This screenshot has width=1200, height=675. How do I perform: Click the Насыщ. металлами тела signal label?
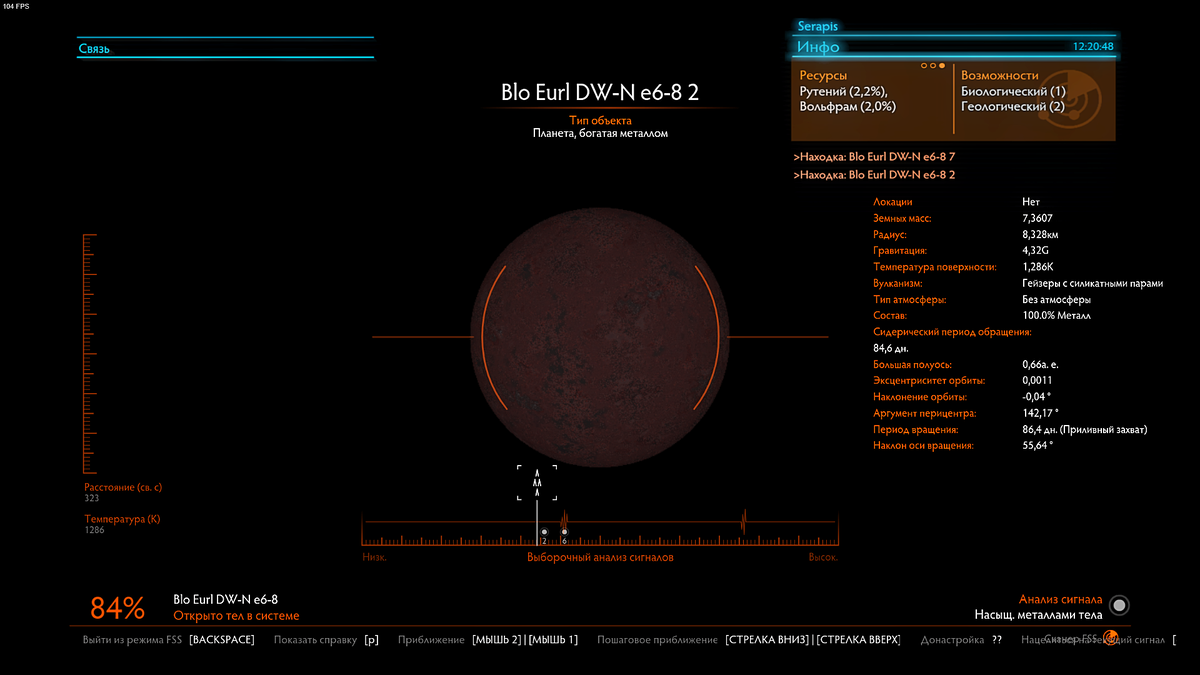[1038, 615]
